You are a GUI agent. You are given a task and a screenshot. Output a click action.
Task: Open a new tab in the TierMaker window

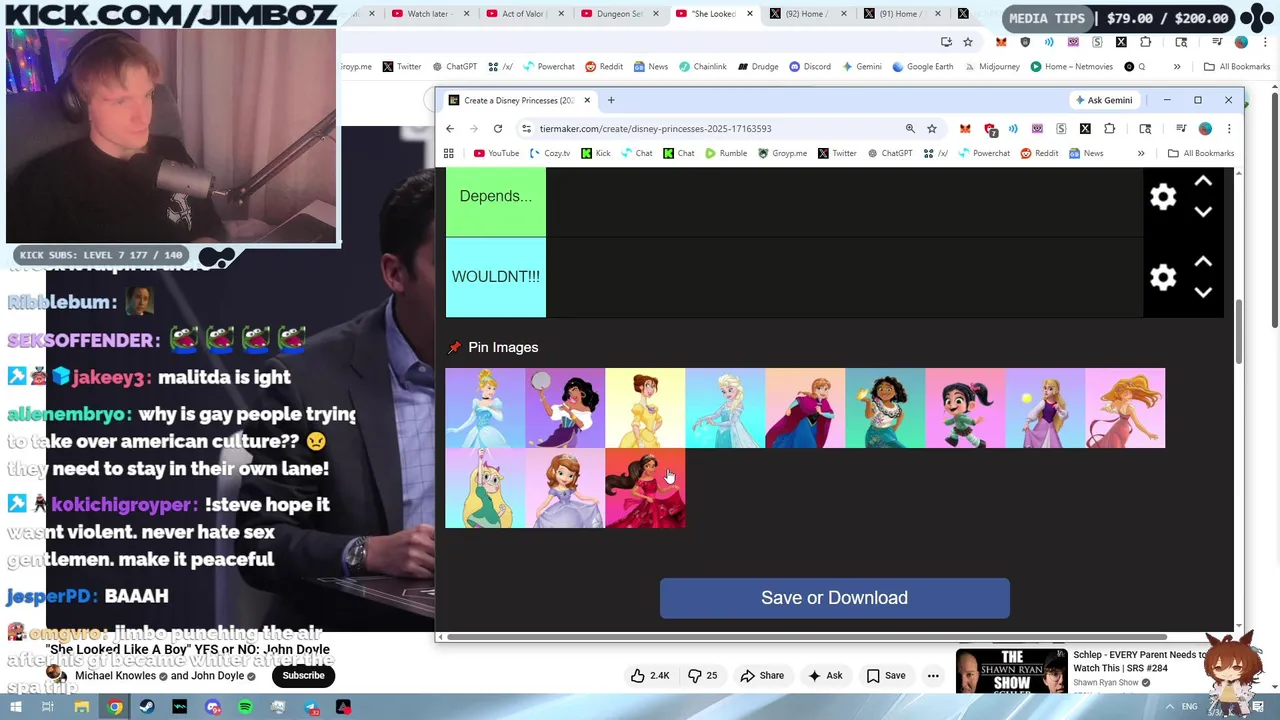click(611, 100)
